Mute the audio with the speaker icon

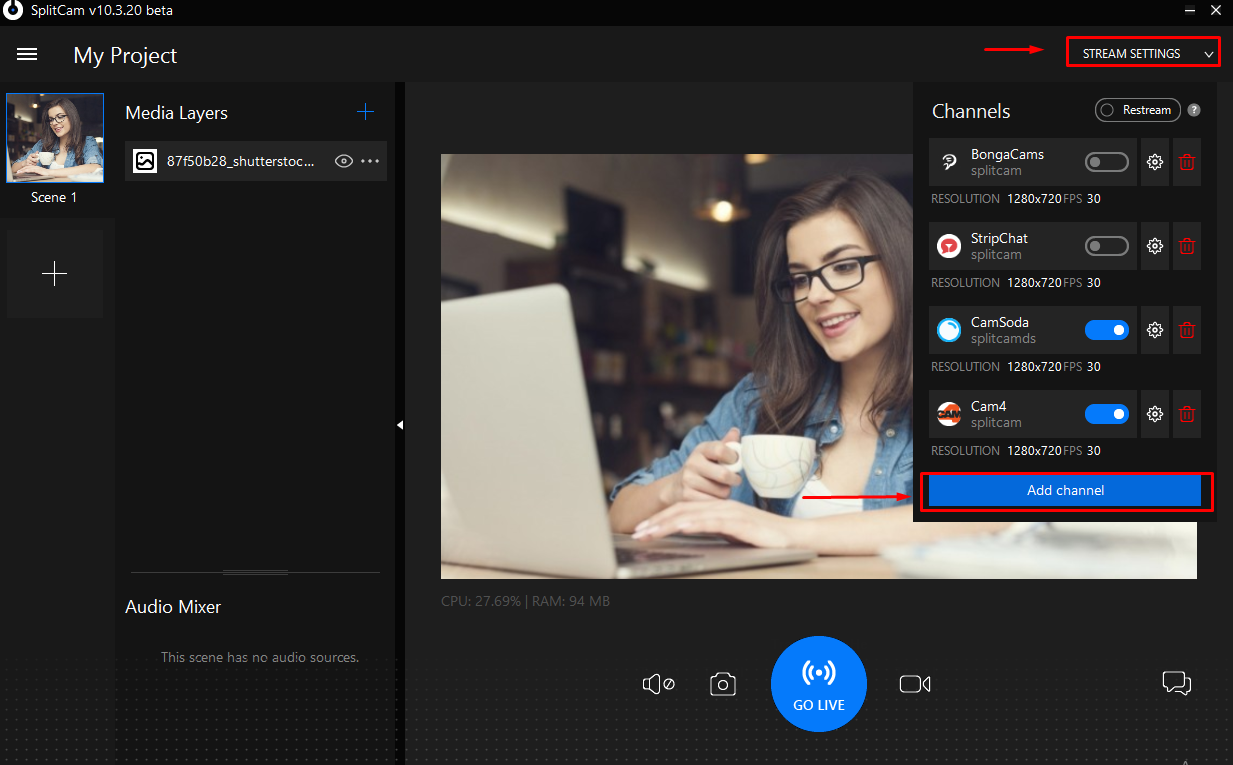tap(658, 684)
